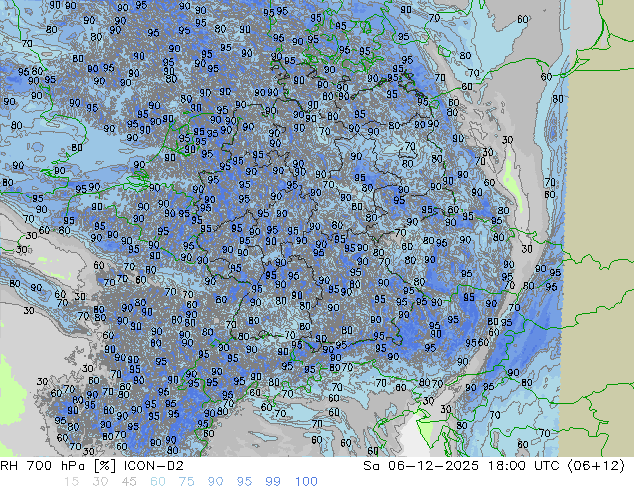
Task: Click the date "Sa 06-12-2025"
Action: pos(421,466)
